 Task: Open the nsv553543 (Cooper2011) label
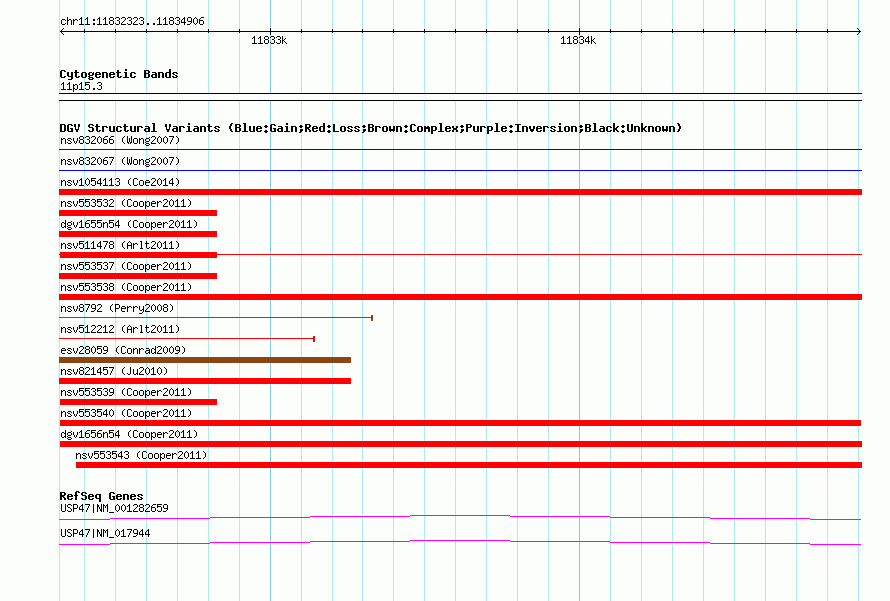(141, 455)
